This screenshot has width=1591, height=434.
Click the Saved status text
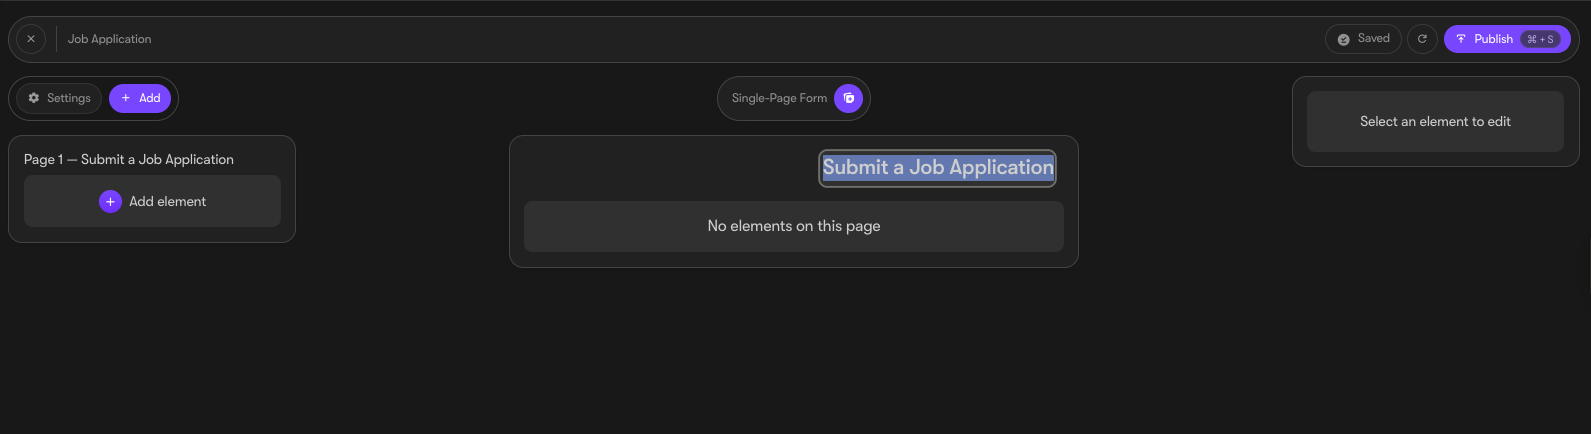(1374, 39)
